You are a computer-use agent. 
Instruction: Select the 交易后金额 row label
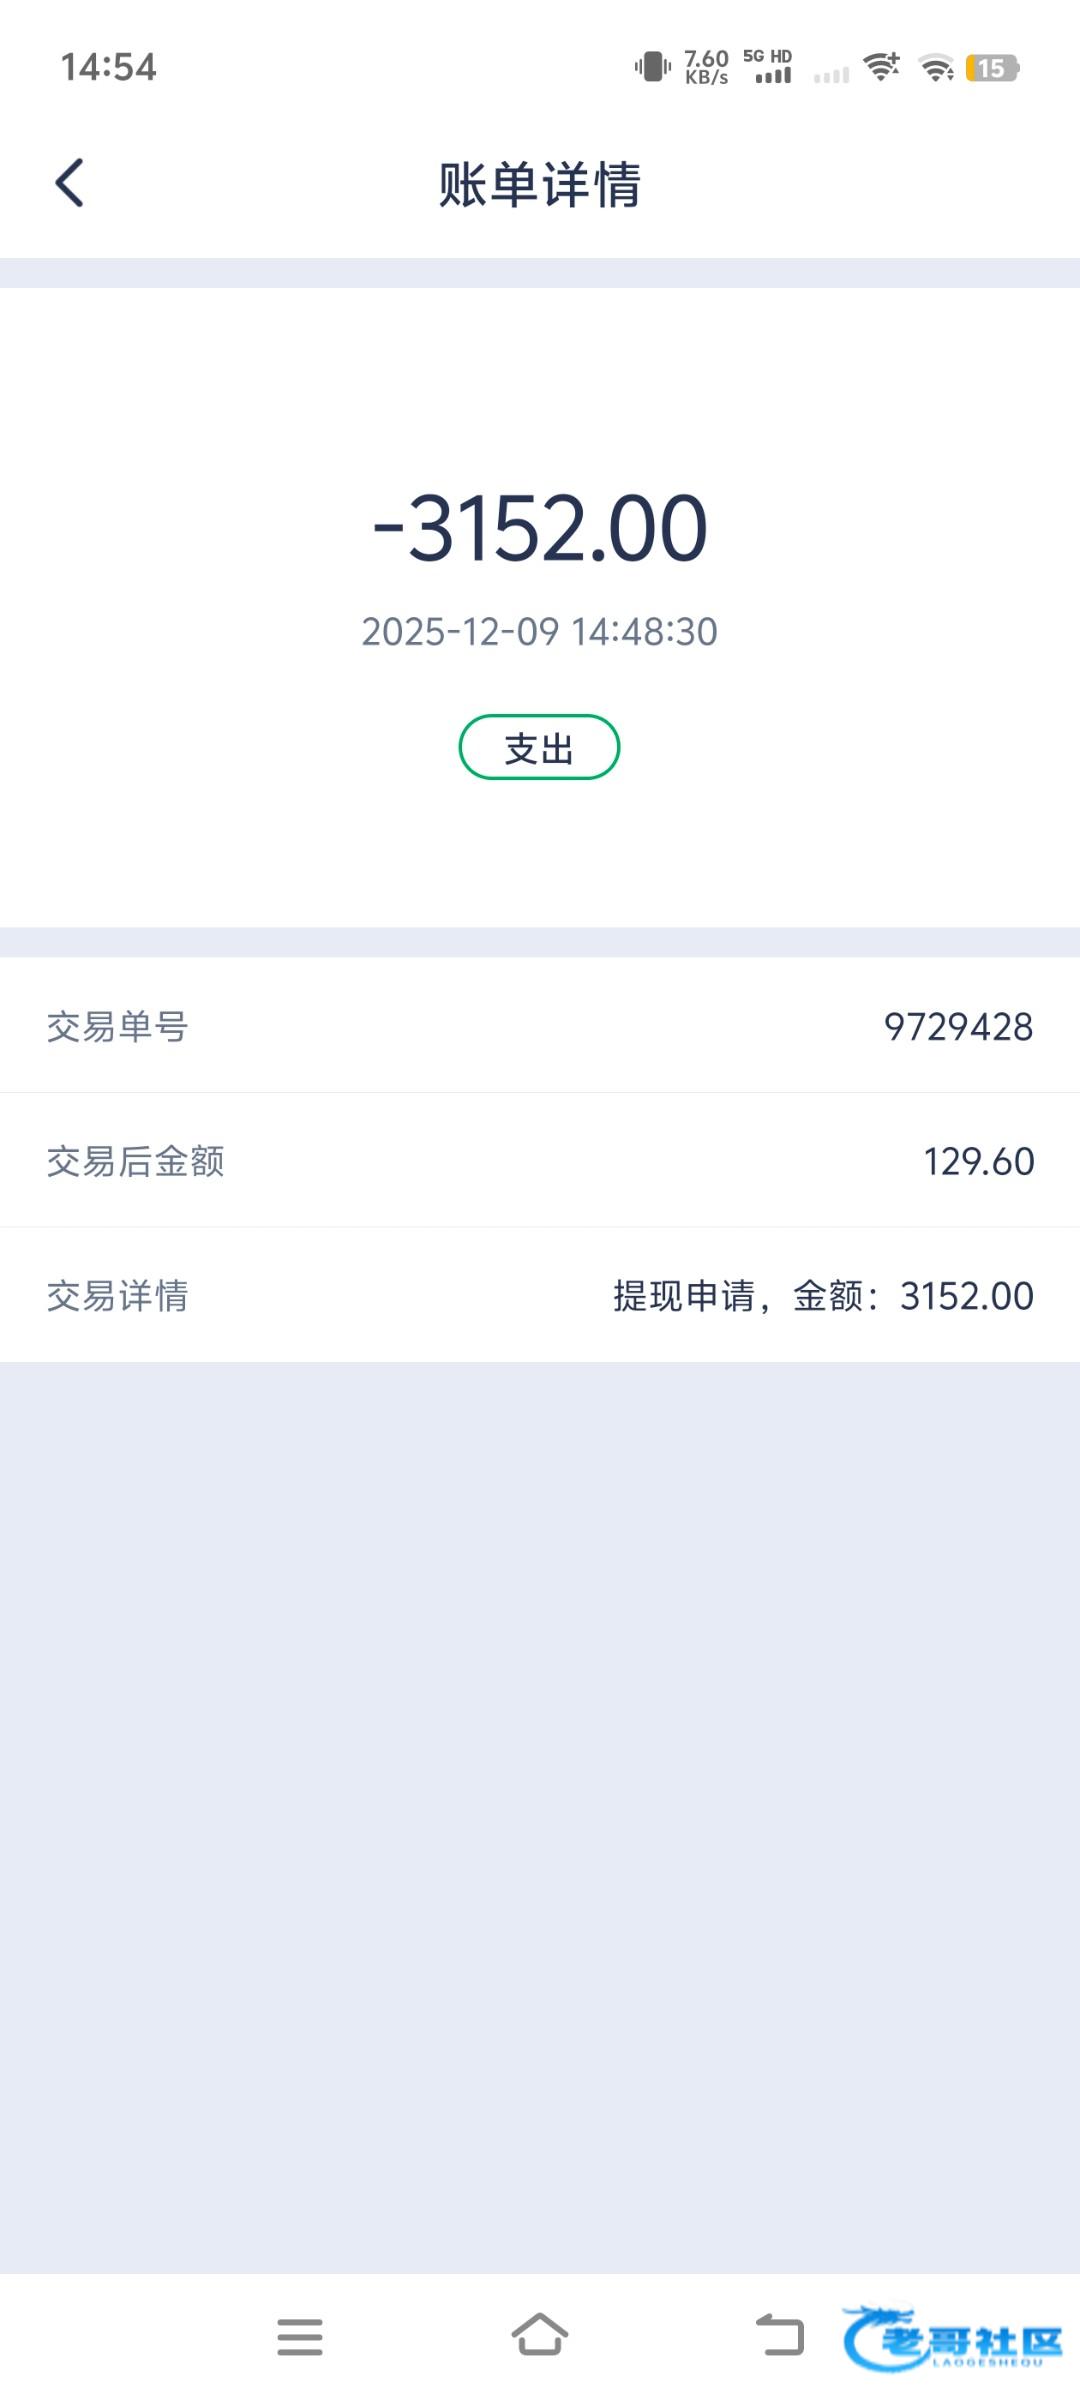tap(135, 1161)
